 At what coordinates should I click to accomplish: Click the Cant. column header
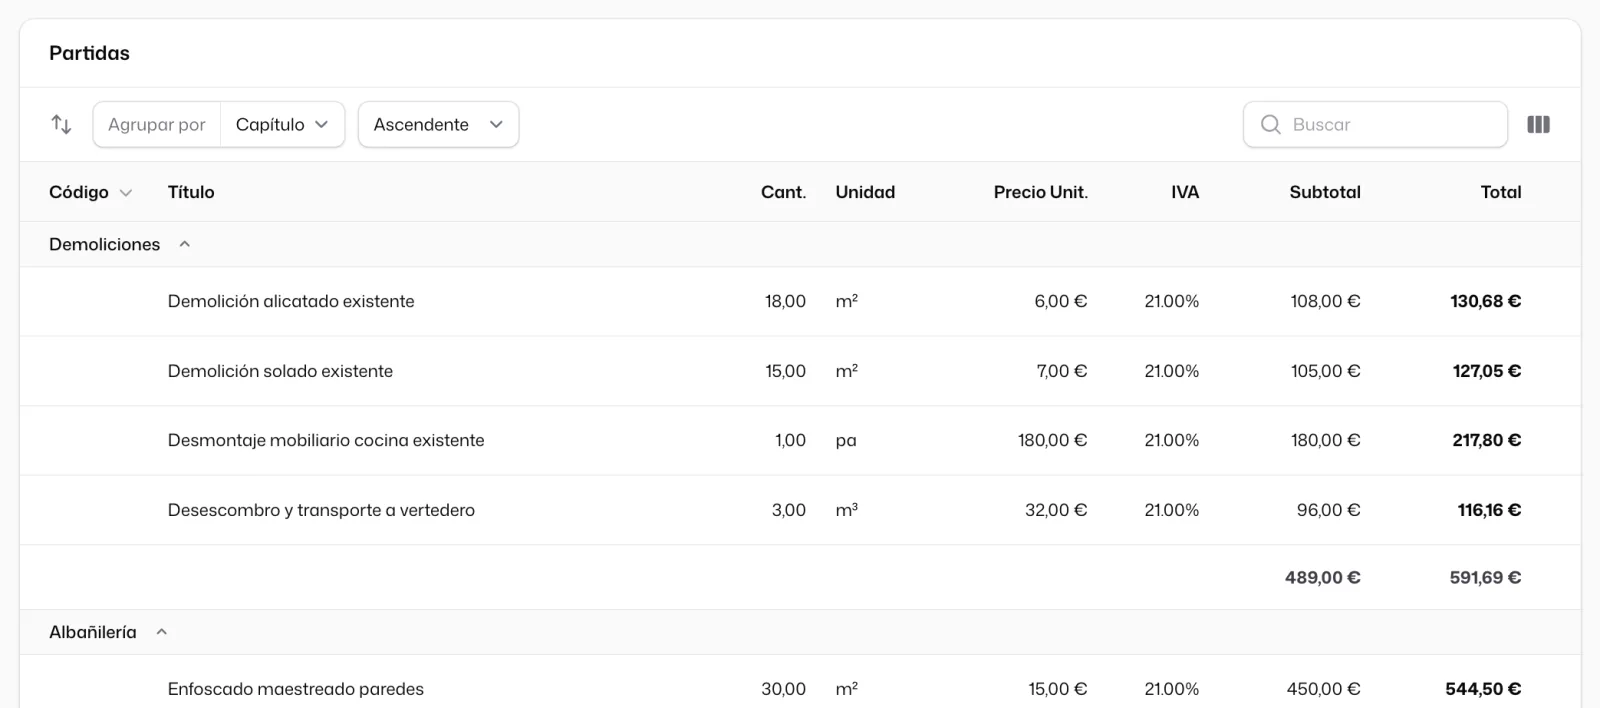[783, 192]
